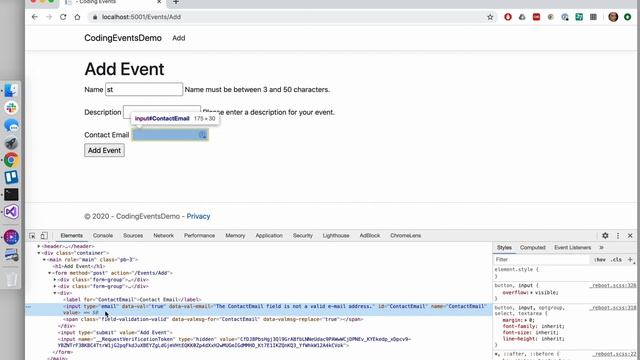Open DevTools three-dot more menu
This screenshot has width=640, height=360.
(618, 236)
